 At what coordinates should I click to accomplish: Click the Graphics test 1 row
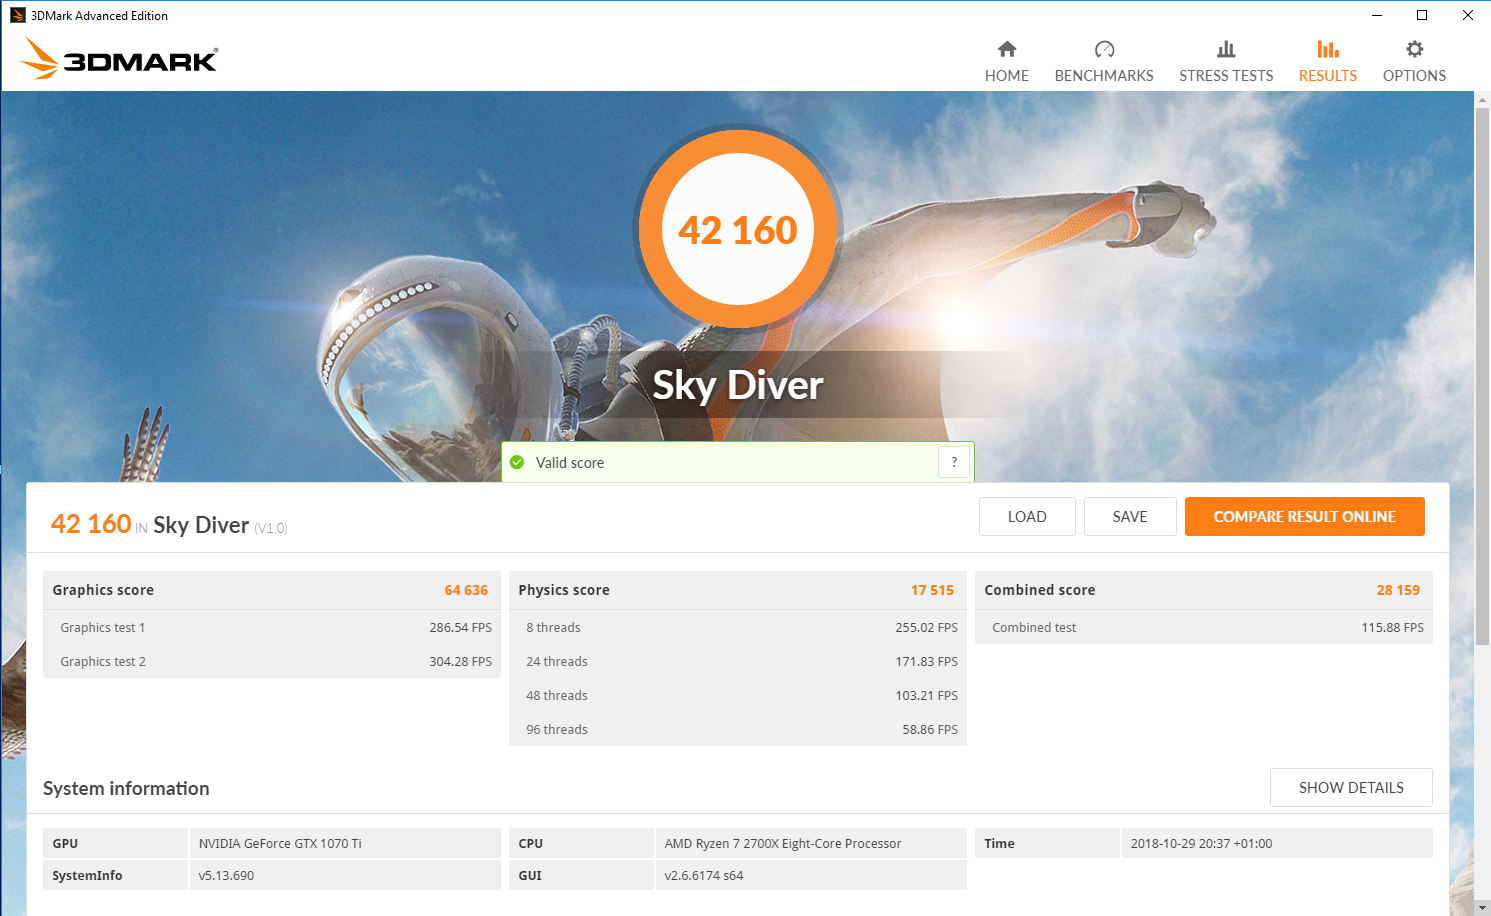pyautogui.click(x=272, y=628)
